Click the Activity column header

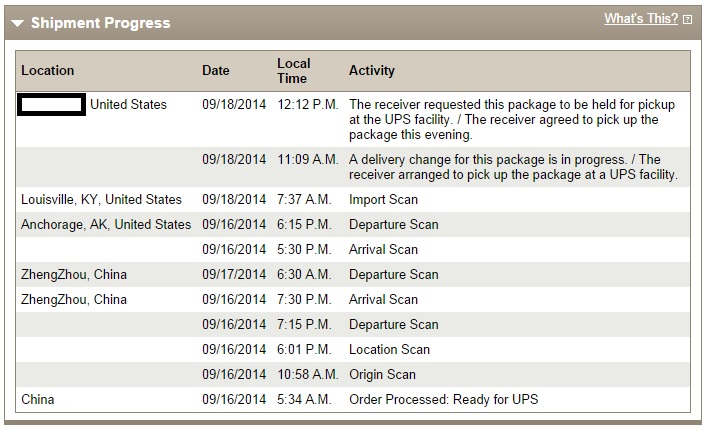click(x=371, y=70)
